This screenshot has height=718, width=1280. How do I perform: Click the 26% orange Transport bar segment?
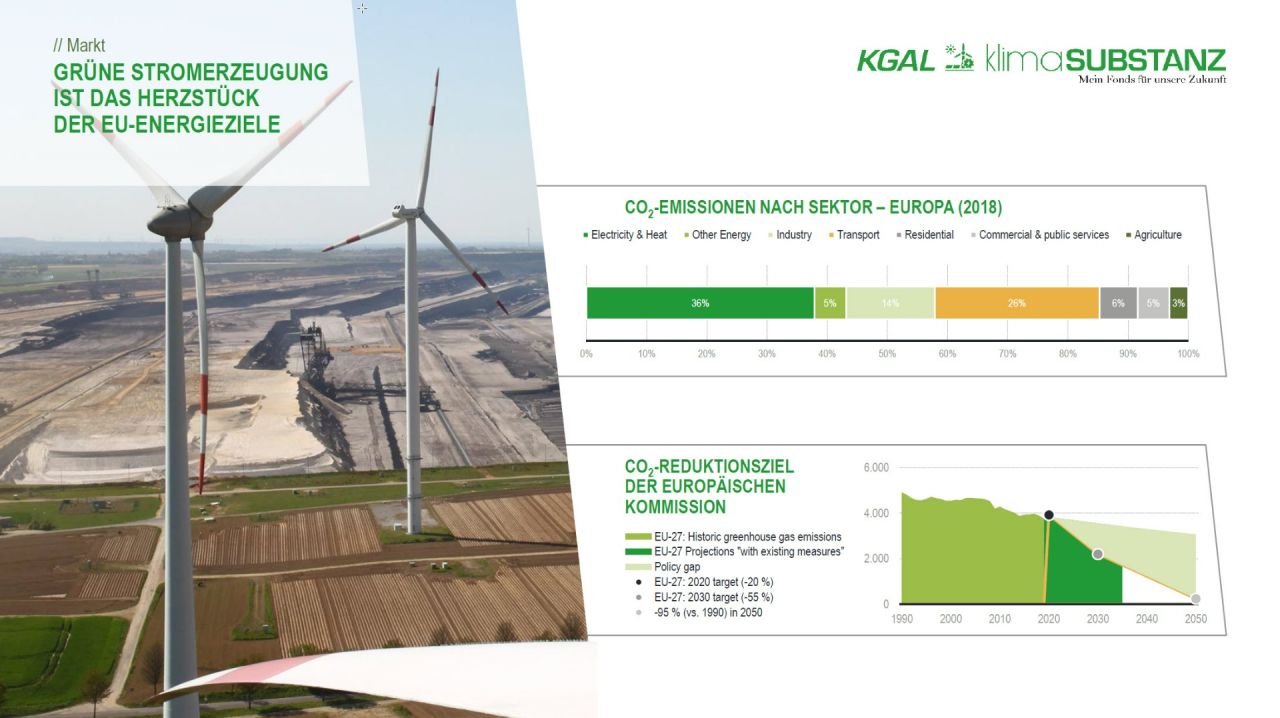[x=1016, y=303]
